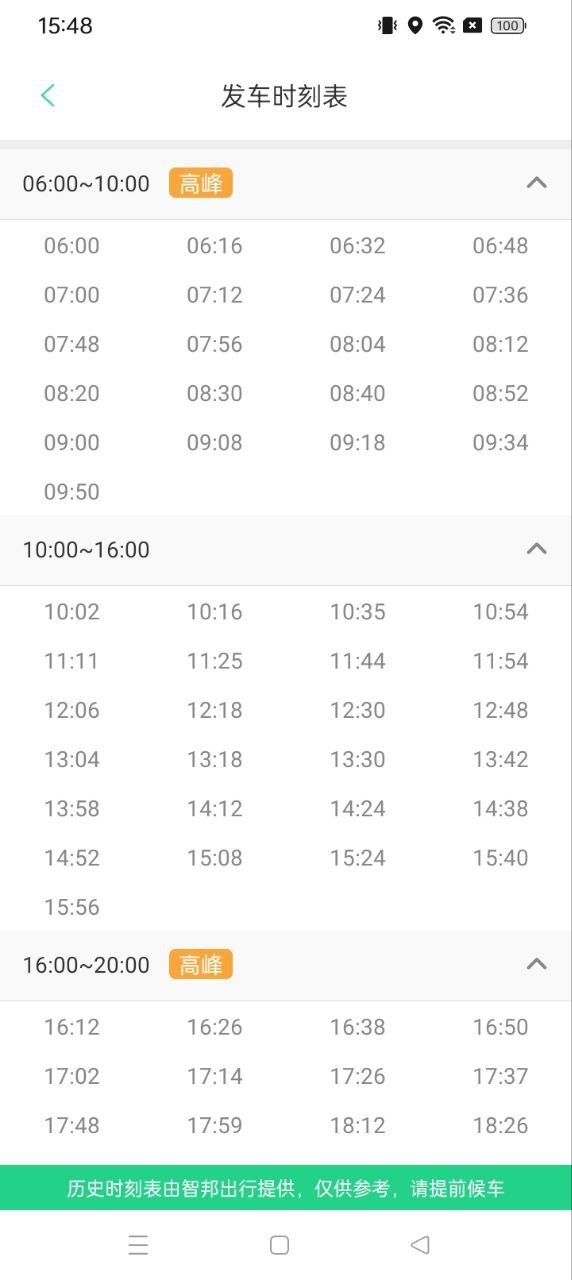The width and height of the screenshot is (572, 1280).
Task: Collapse the 10:00~16:00 timetable section
Action: tap(537, 549)
